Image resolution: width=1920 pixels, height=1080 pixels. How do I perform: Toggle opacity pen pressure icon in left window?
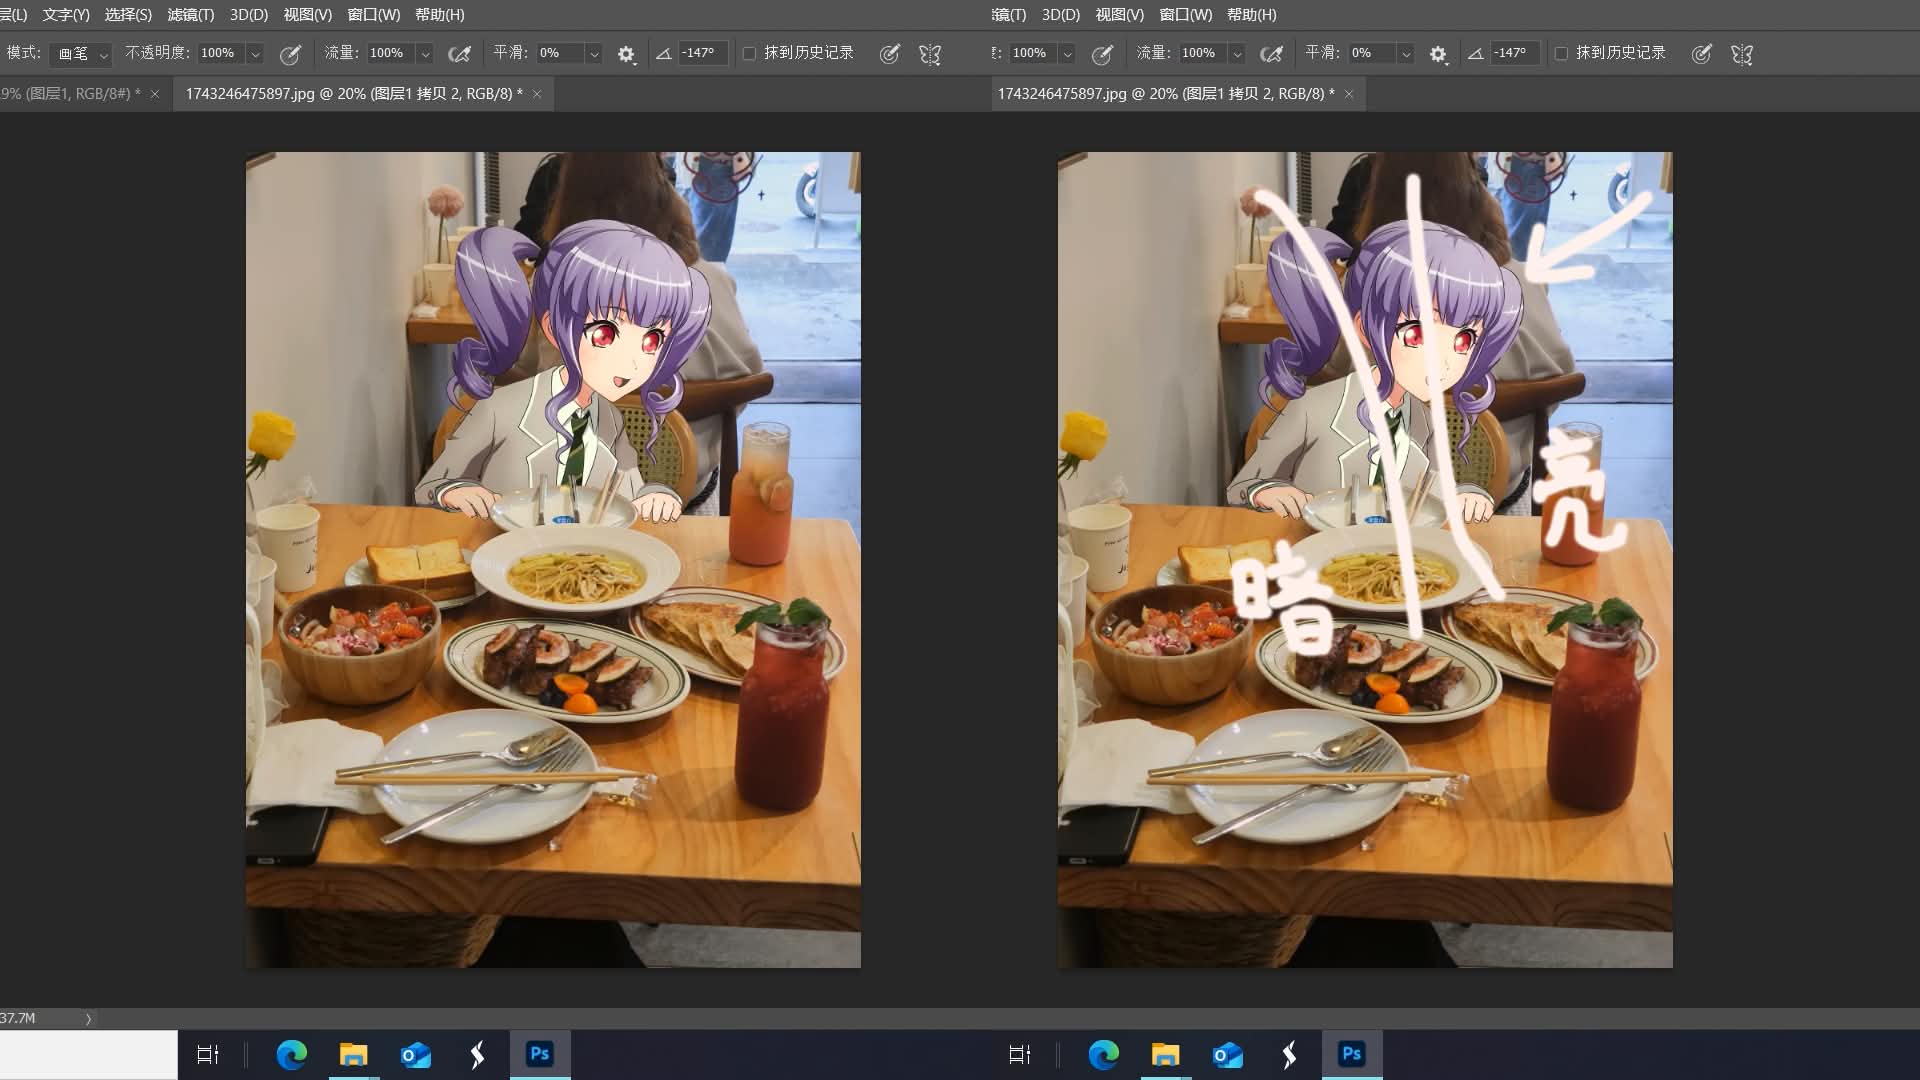290,54
